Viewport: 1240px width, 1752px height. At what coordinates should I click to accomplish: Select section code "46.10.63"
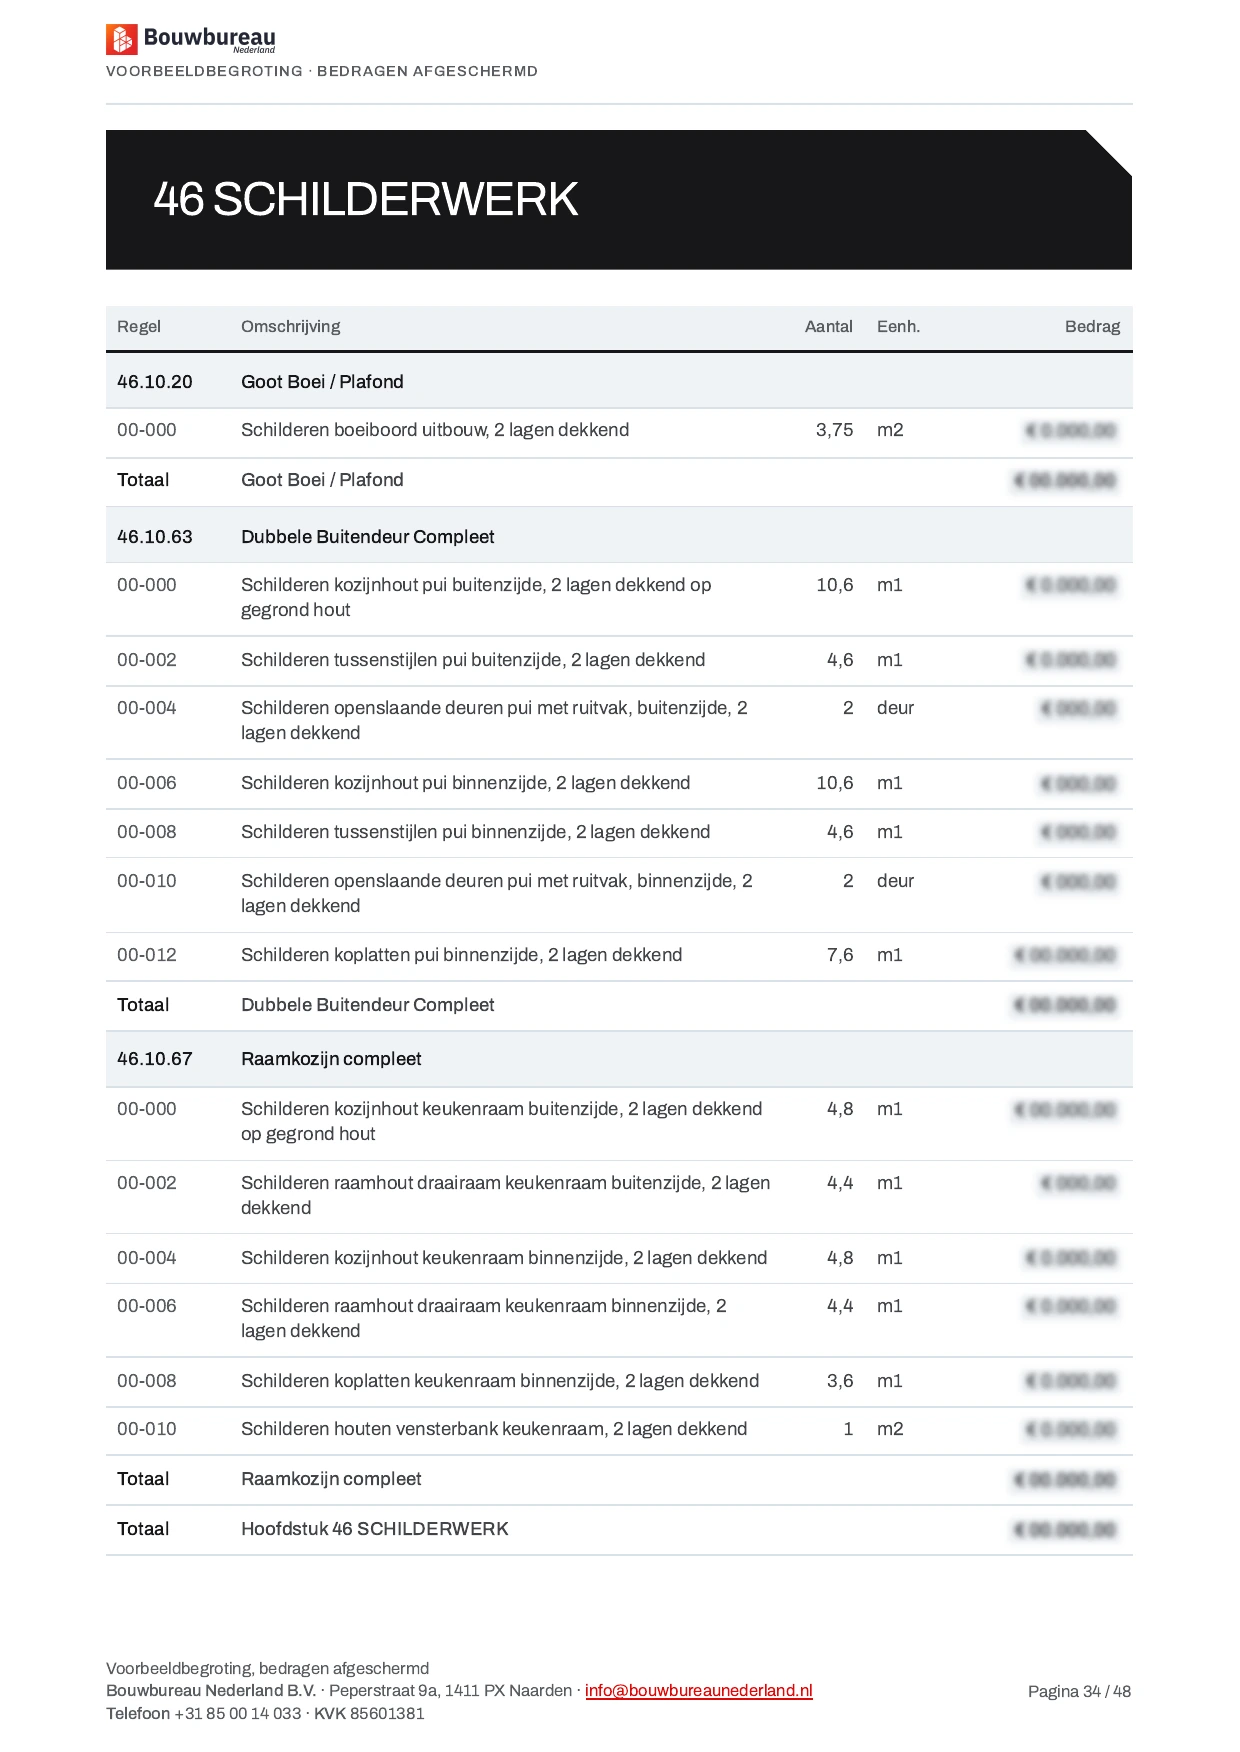(155, 537)
